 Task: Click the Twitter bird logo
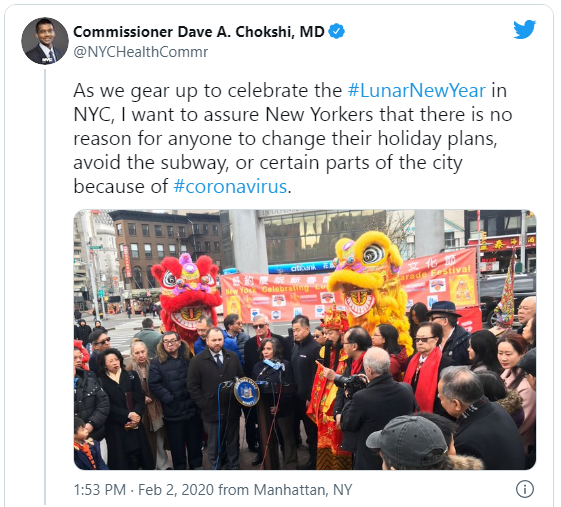click(x=525, y=29)
